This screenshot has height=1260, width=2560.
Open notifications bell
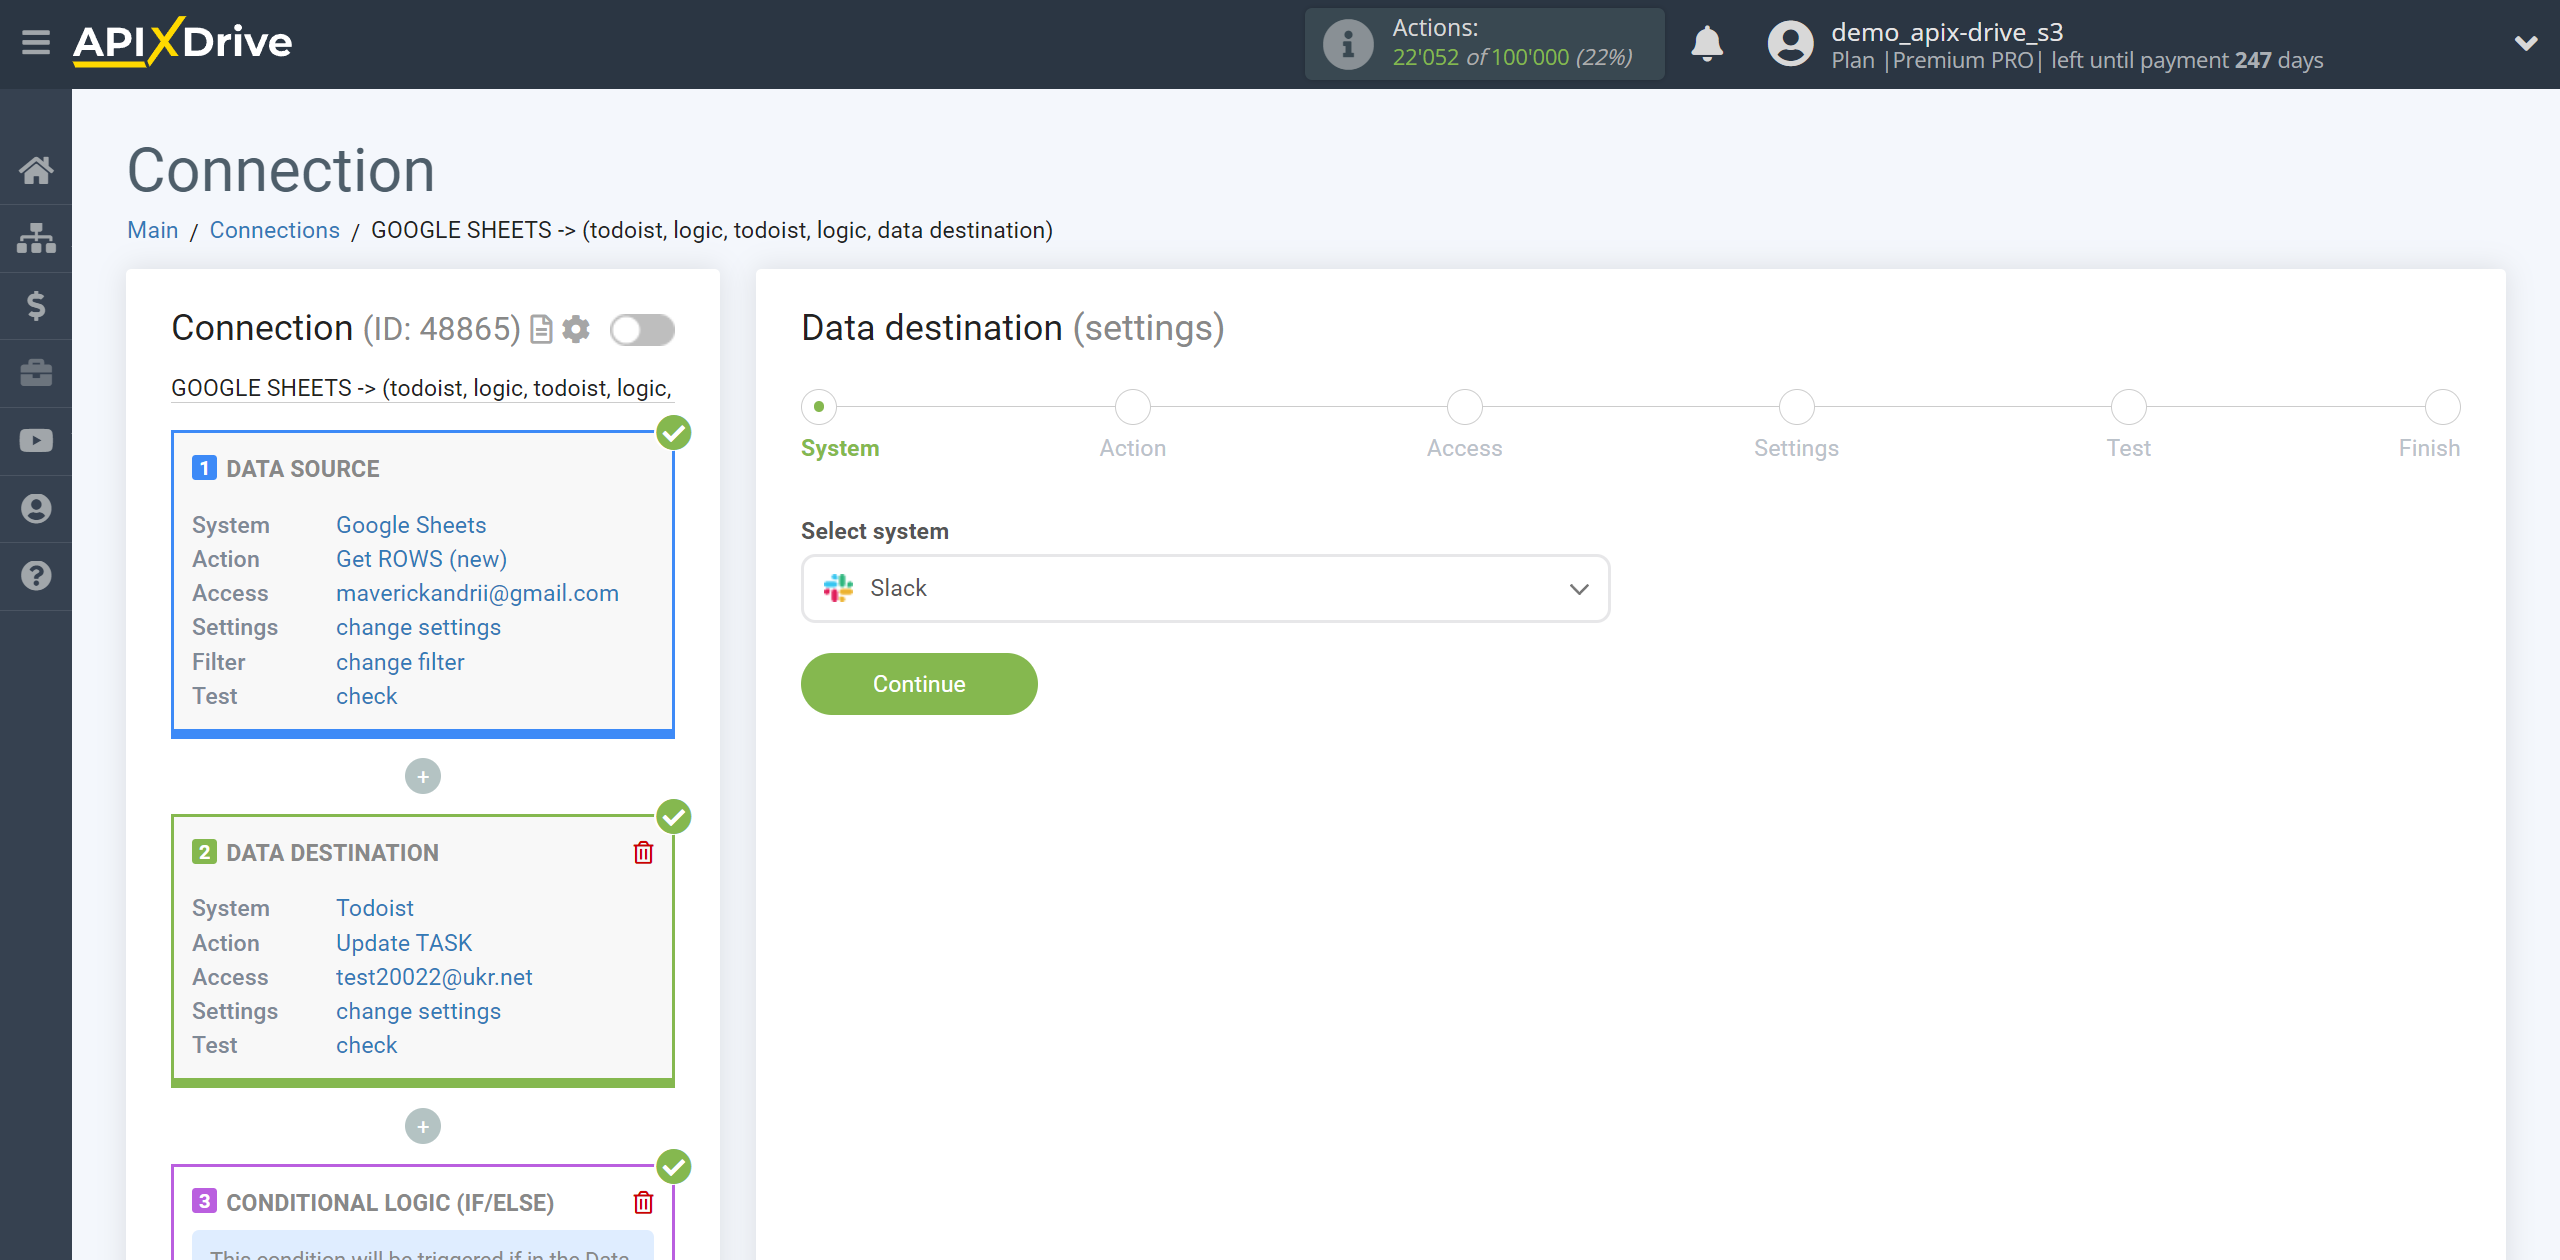coord(1707,44)
